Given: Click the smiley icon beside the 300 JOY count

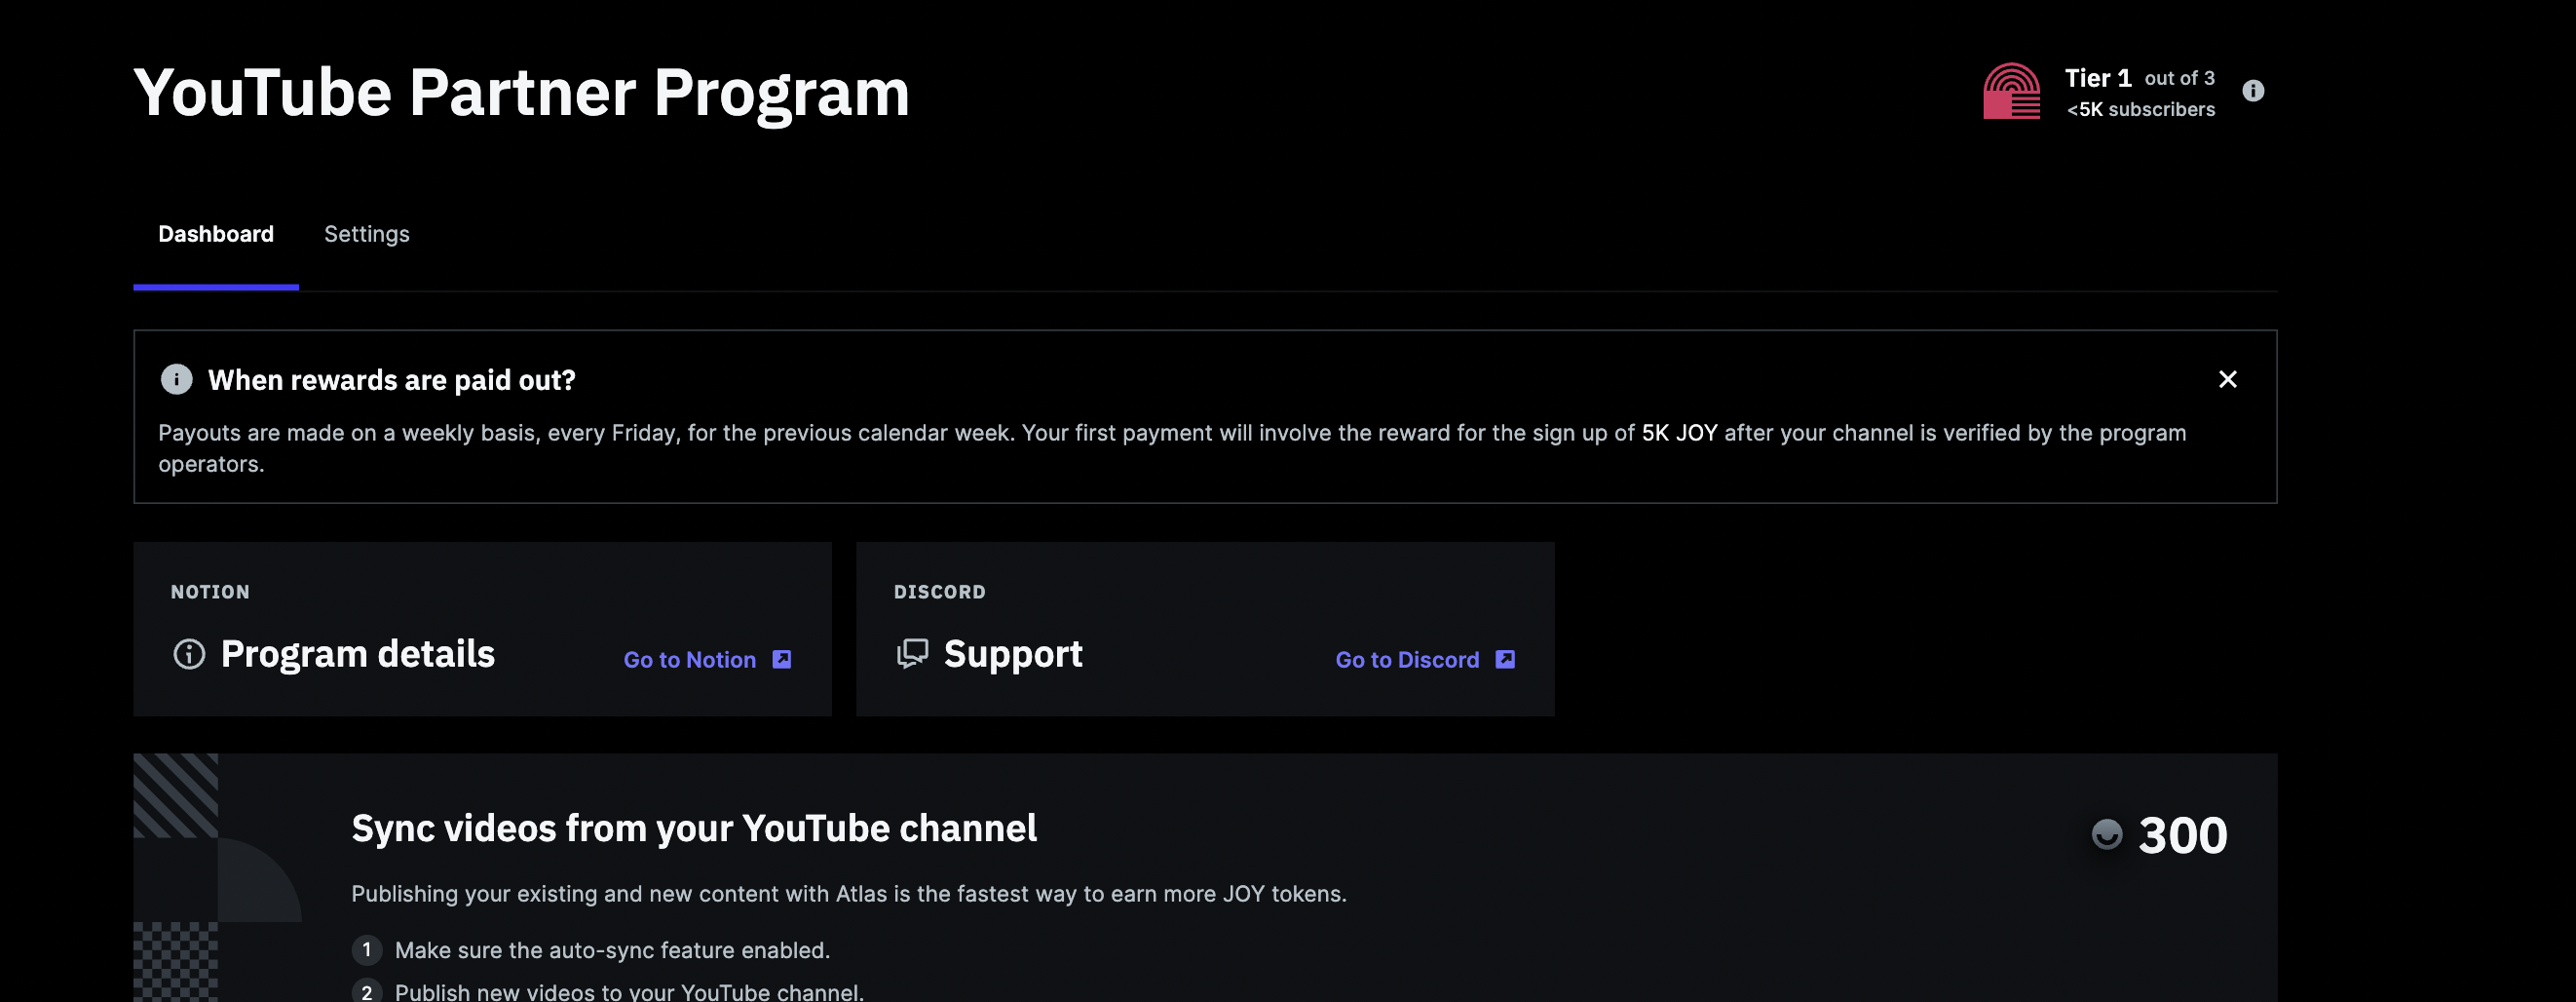Looking at the screenshot, I should pos(2108,835).
